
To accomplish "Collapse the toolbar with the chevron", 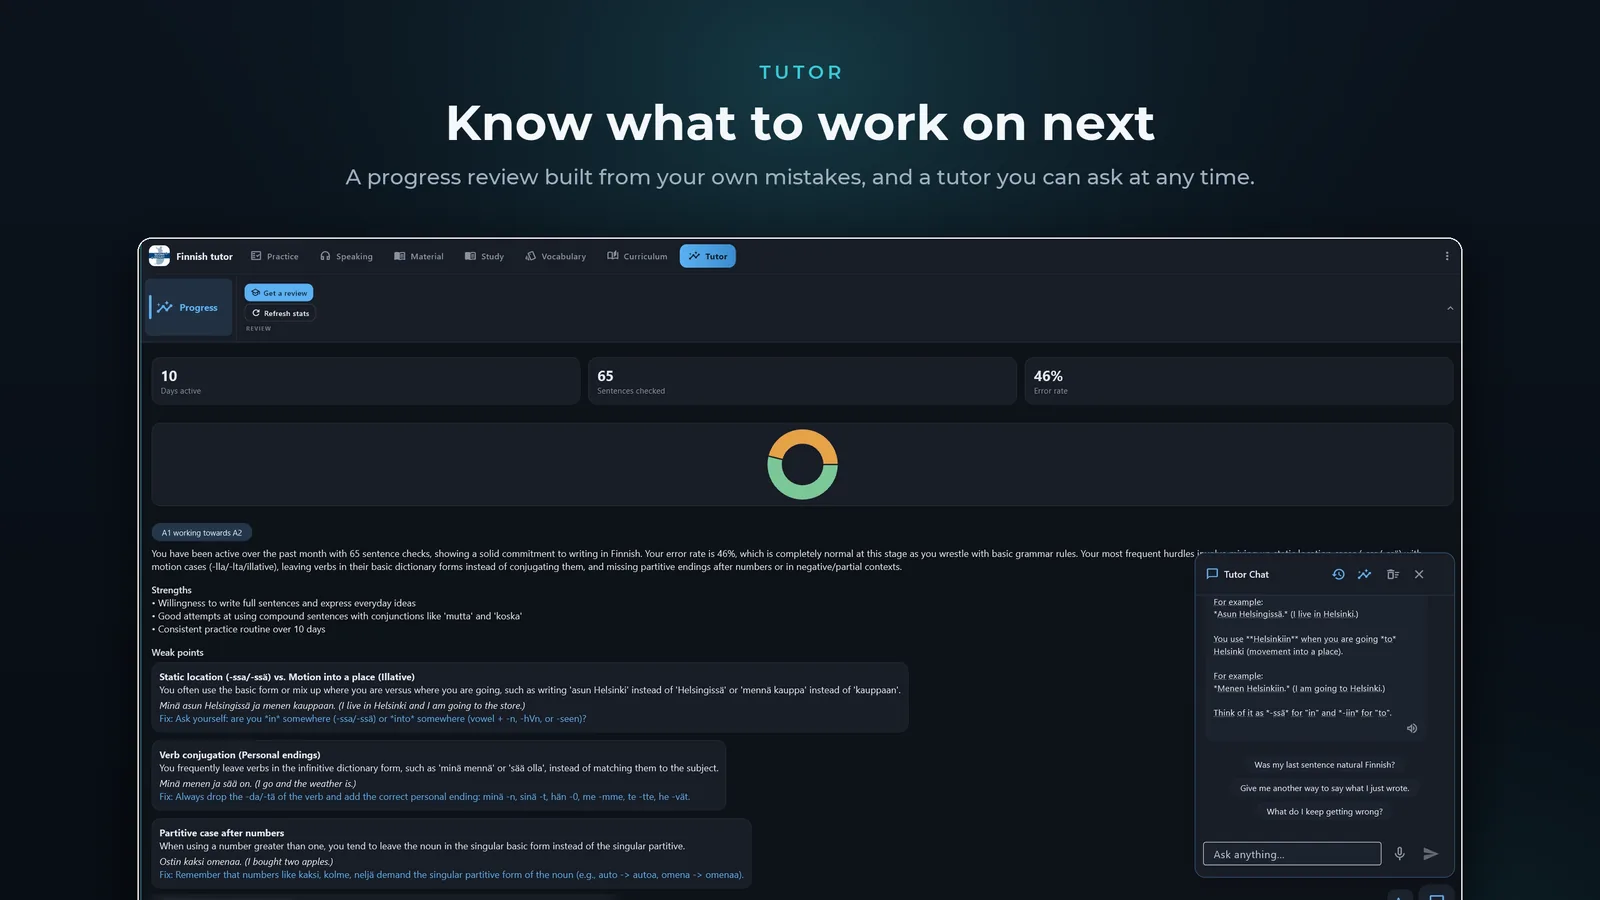I will [1450, 308].
